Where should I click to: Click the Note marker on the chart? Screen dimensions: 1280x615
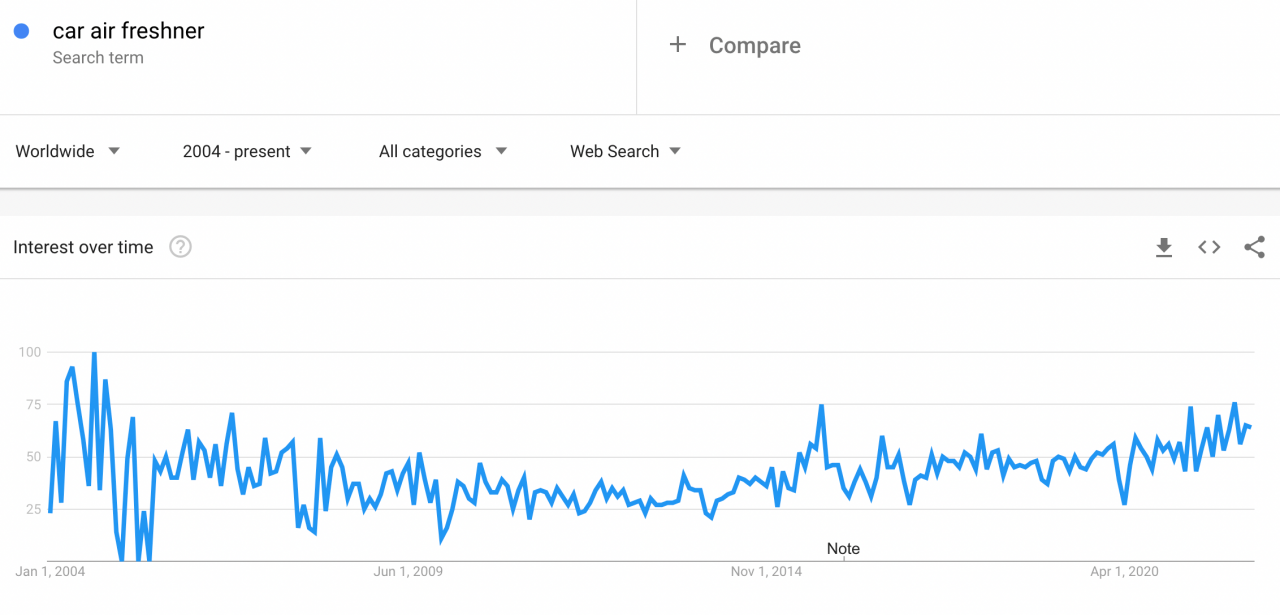(843, 549)
